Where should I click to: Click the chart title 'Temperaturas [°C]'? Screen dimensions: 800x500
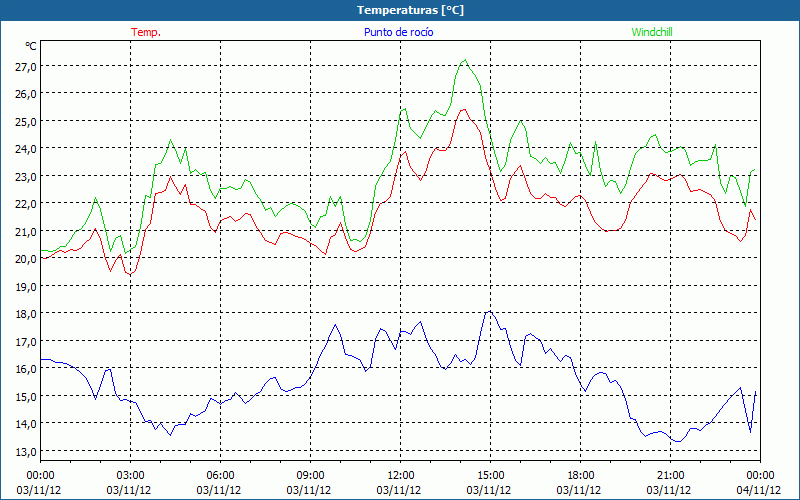coord(410,10)
